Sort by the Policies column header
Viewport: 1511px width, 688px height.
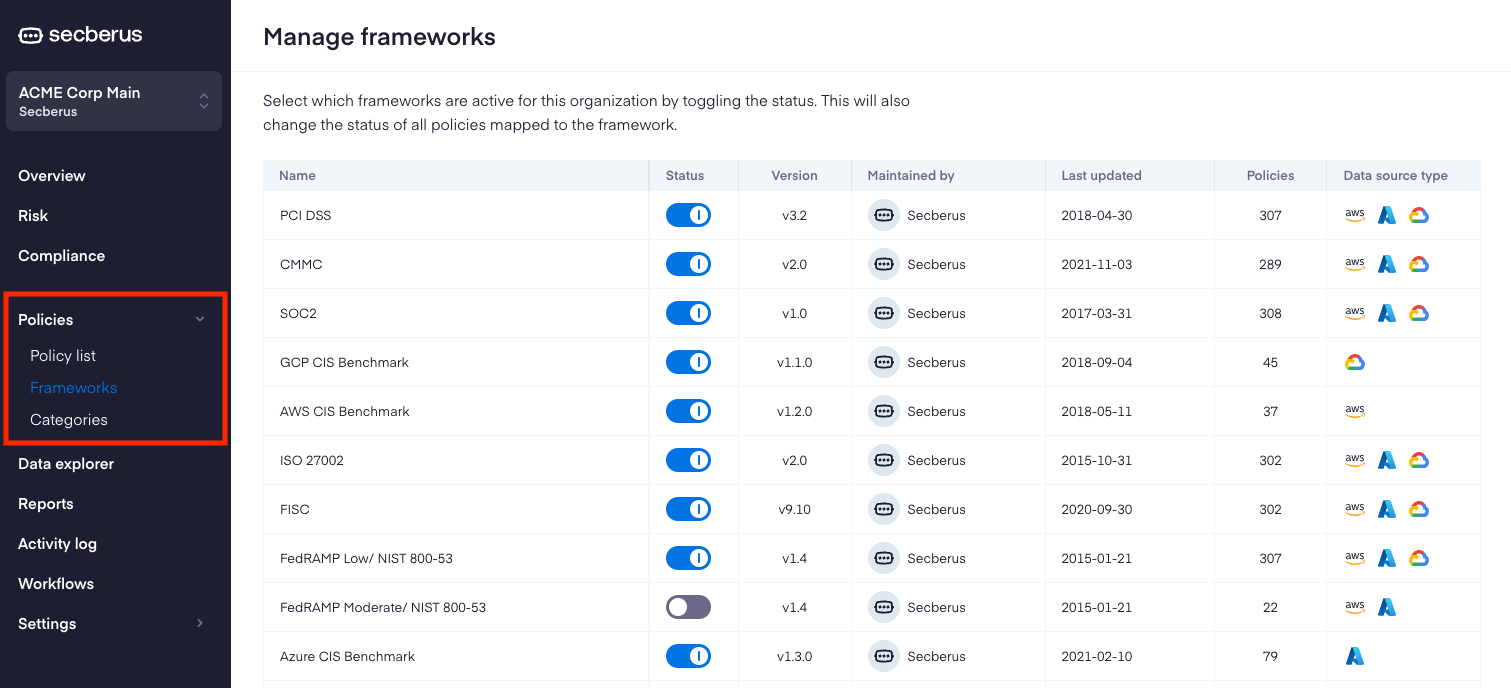[x=1270, y=175]
